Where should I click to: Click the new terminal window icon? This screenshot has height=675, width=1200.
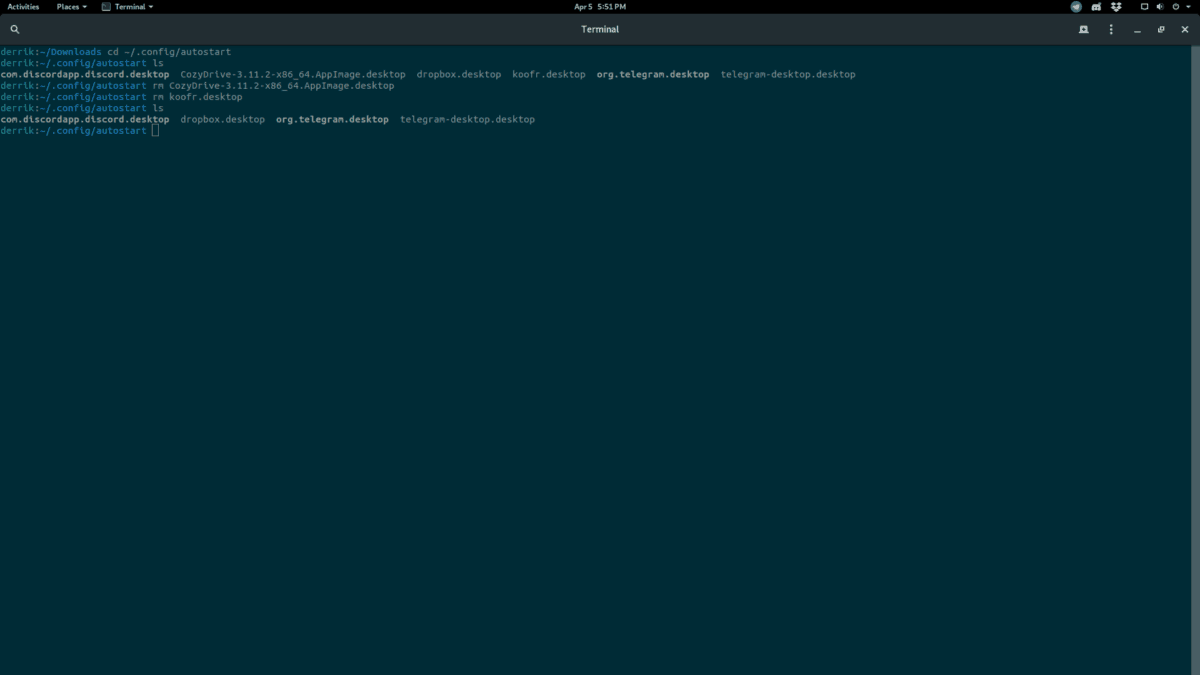(x=1083, y=29)
